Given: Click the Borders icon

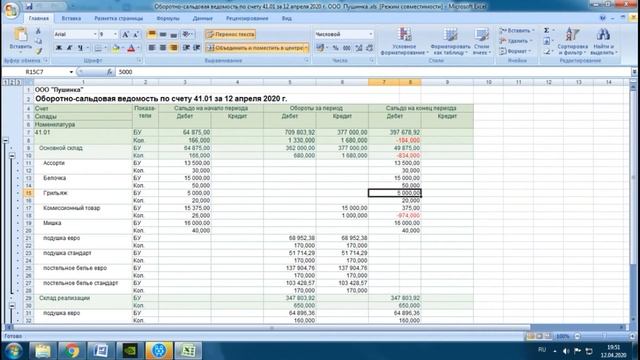Looking at the screenshot, I should pos(98,48).
